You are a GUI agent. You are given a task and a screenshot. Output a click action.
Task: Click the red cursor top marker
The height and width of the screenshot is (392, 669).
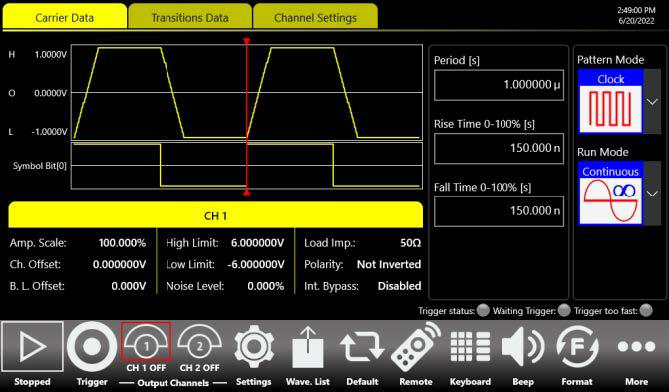247,41
